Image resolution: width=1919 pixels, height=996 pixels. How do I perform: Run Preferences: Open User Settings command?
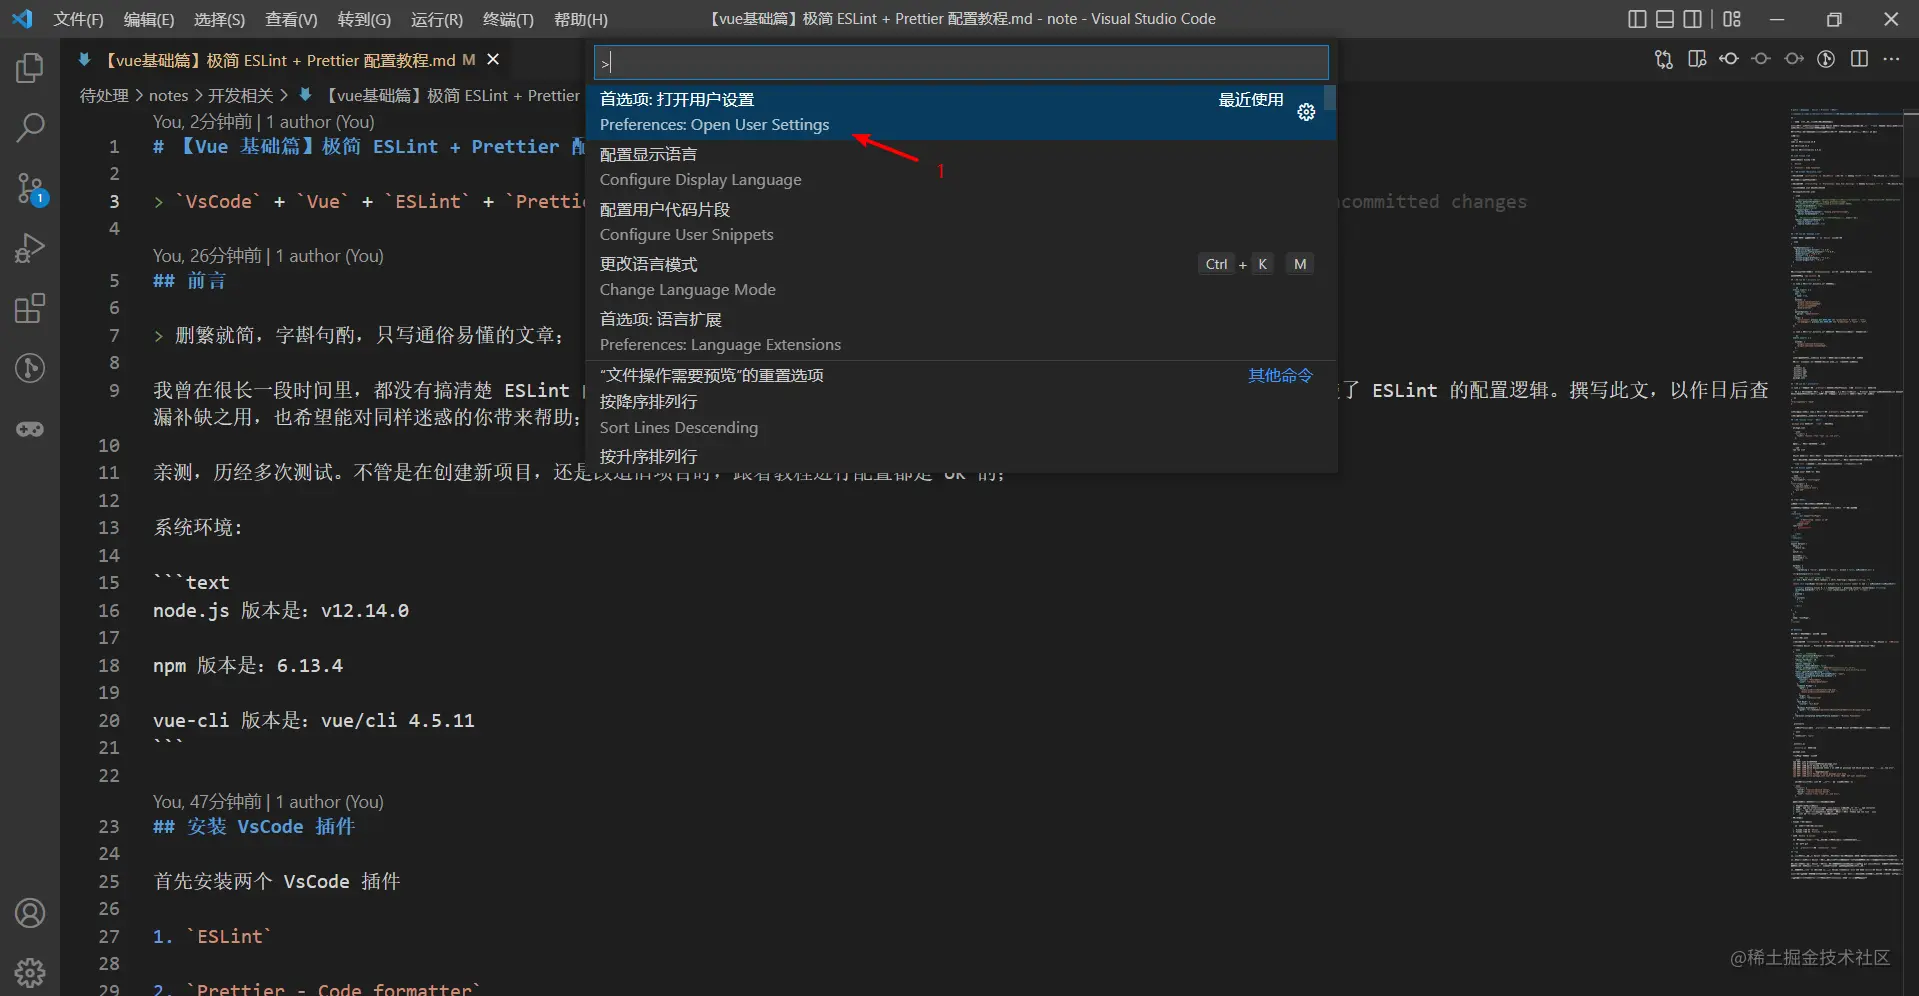click(x=960, y=112)
